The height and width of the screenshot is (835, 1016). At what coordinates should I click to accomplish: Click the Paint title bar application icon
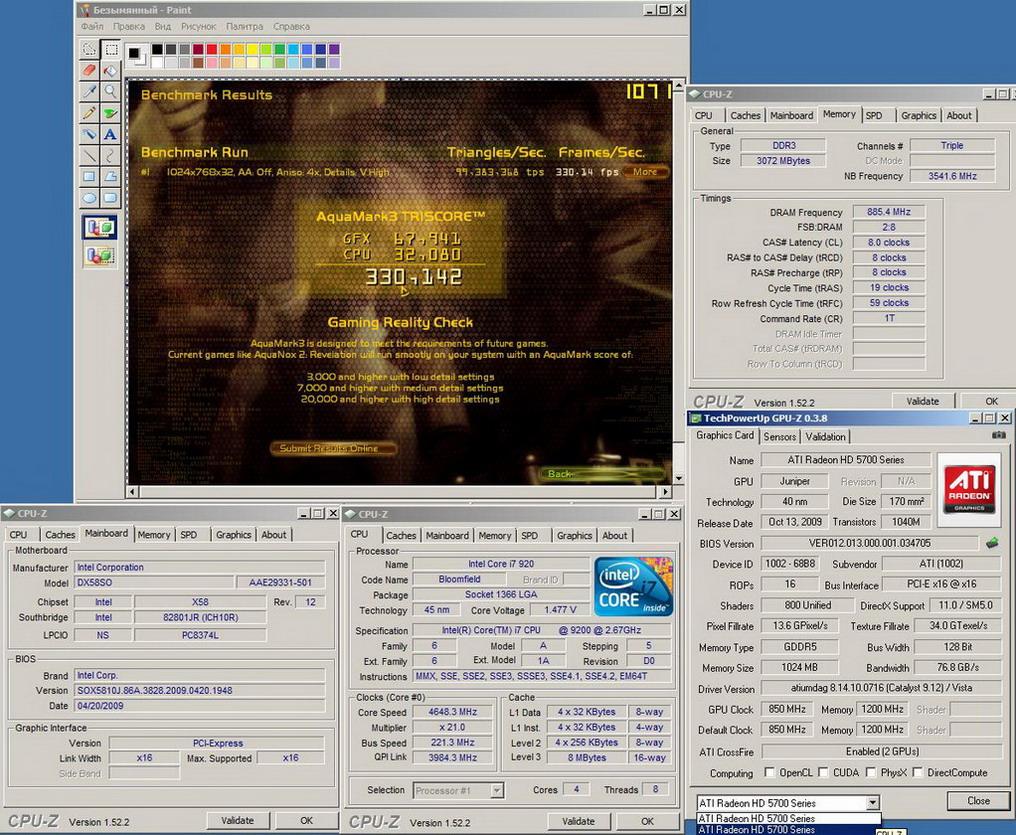click(x=85, y=10)
